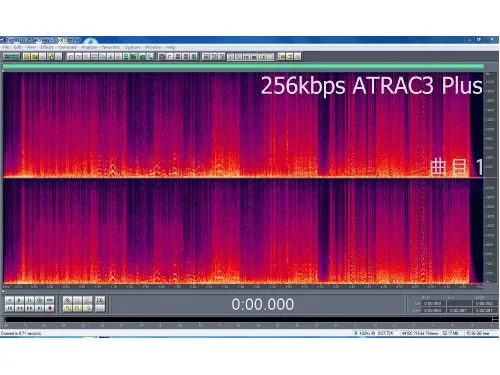500x375 pixels.
Task: Click the selection Begin time field
Action: click(432, 303)
